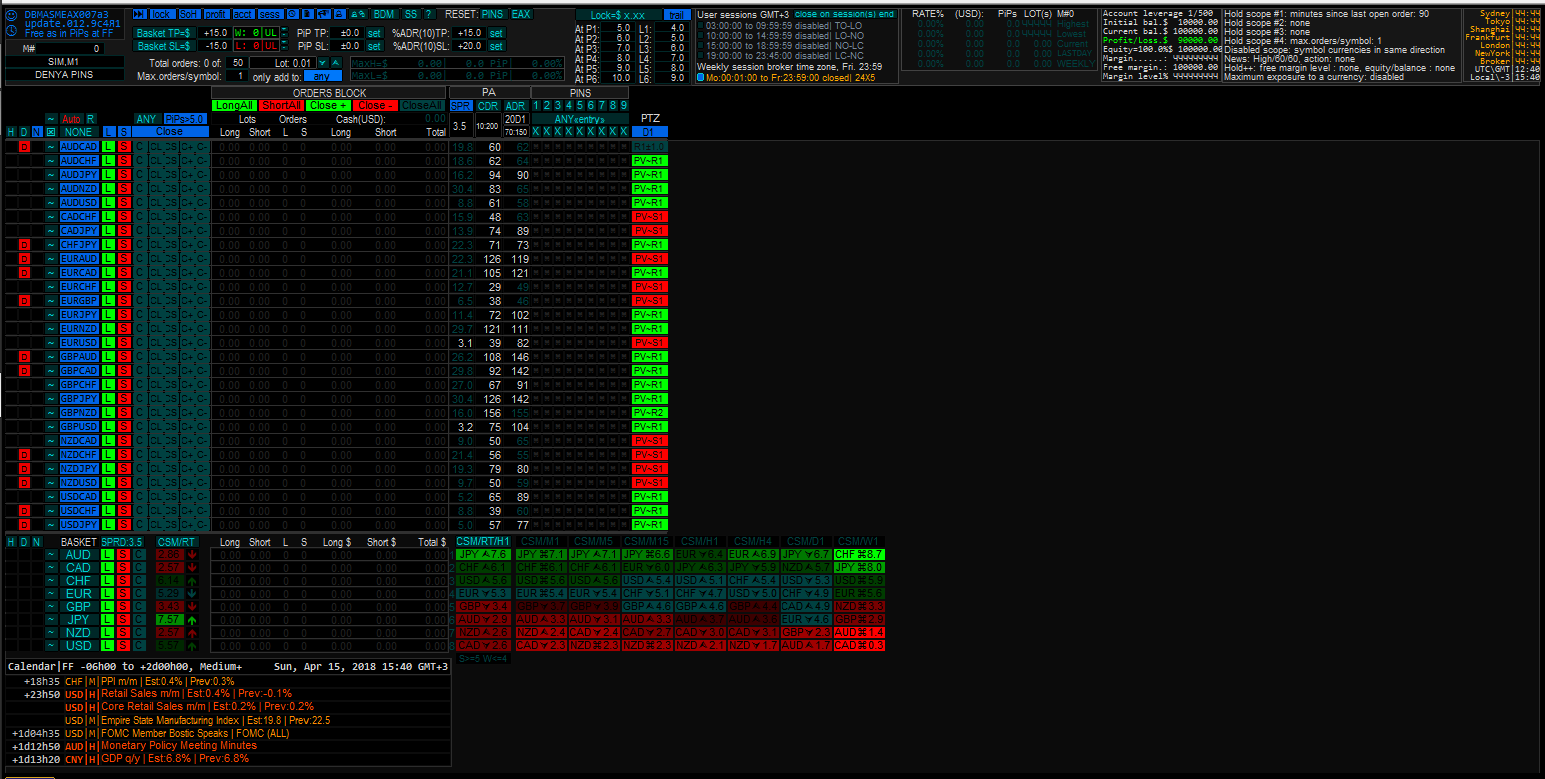Click the ANY filter button beside PiPs>5.0
Viewport: 1545px width, 779px height.
pos(147,119)
